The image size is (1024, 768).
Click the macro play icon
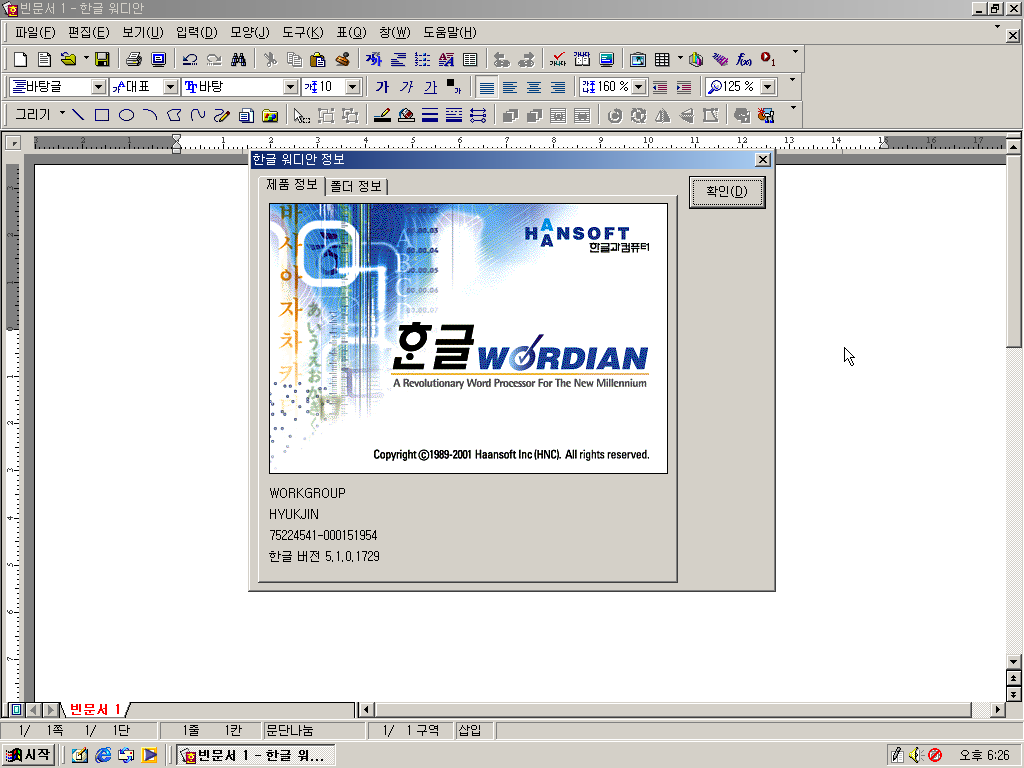pos(768,59)
